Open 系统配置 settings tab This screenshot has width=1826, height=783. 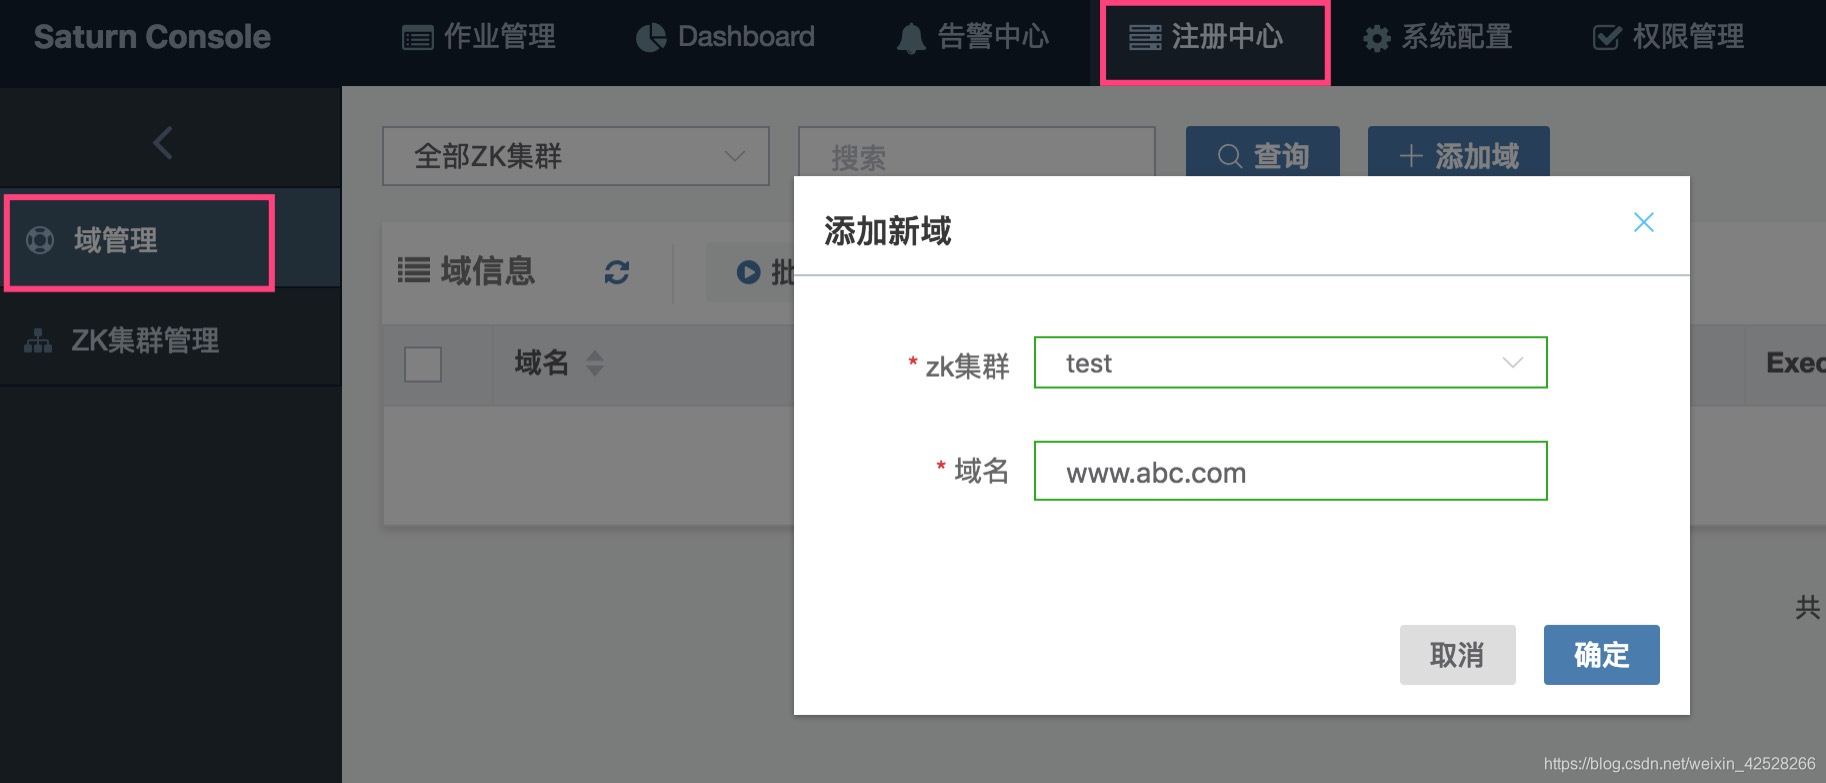tap(1437, 37)
